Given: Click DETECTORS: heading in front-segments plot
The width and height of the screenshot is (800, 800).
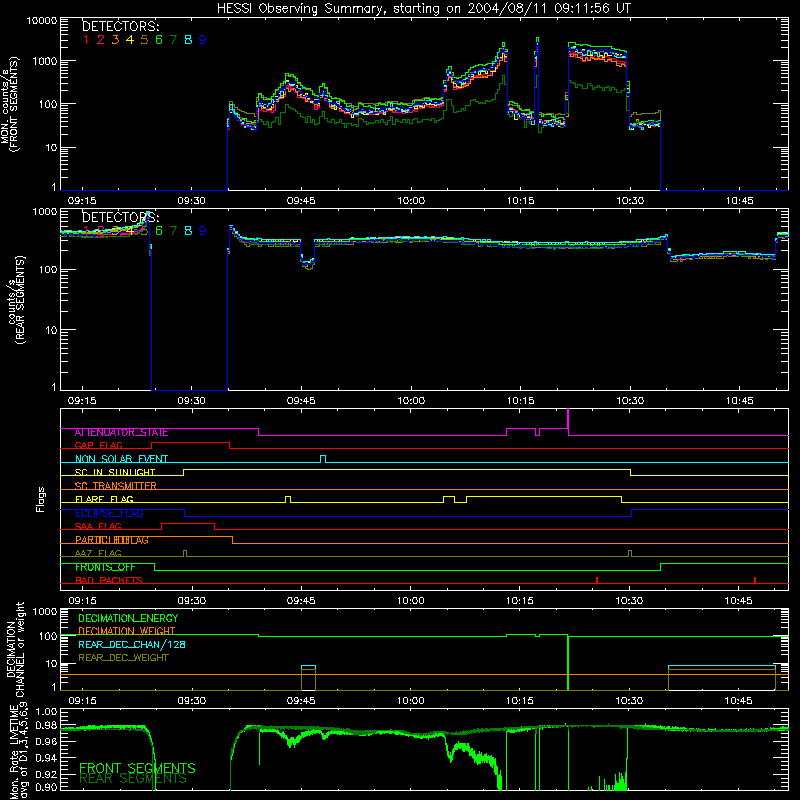Looking at the screenshot, I should pyautogui.click(x=120, y=26).
